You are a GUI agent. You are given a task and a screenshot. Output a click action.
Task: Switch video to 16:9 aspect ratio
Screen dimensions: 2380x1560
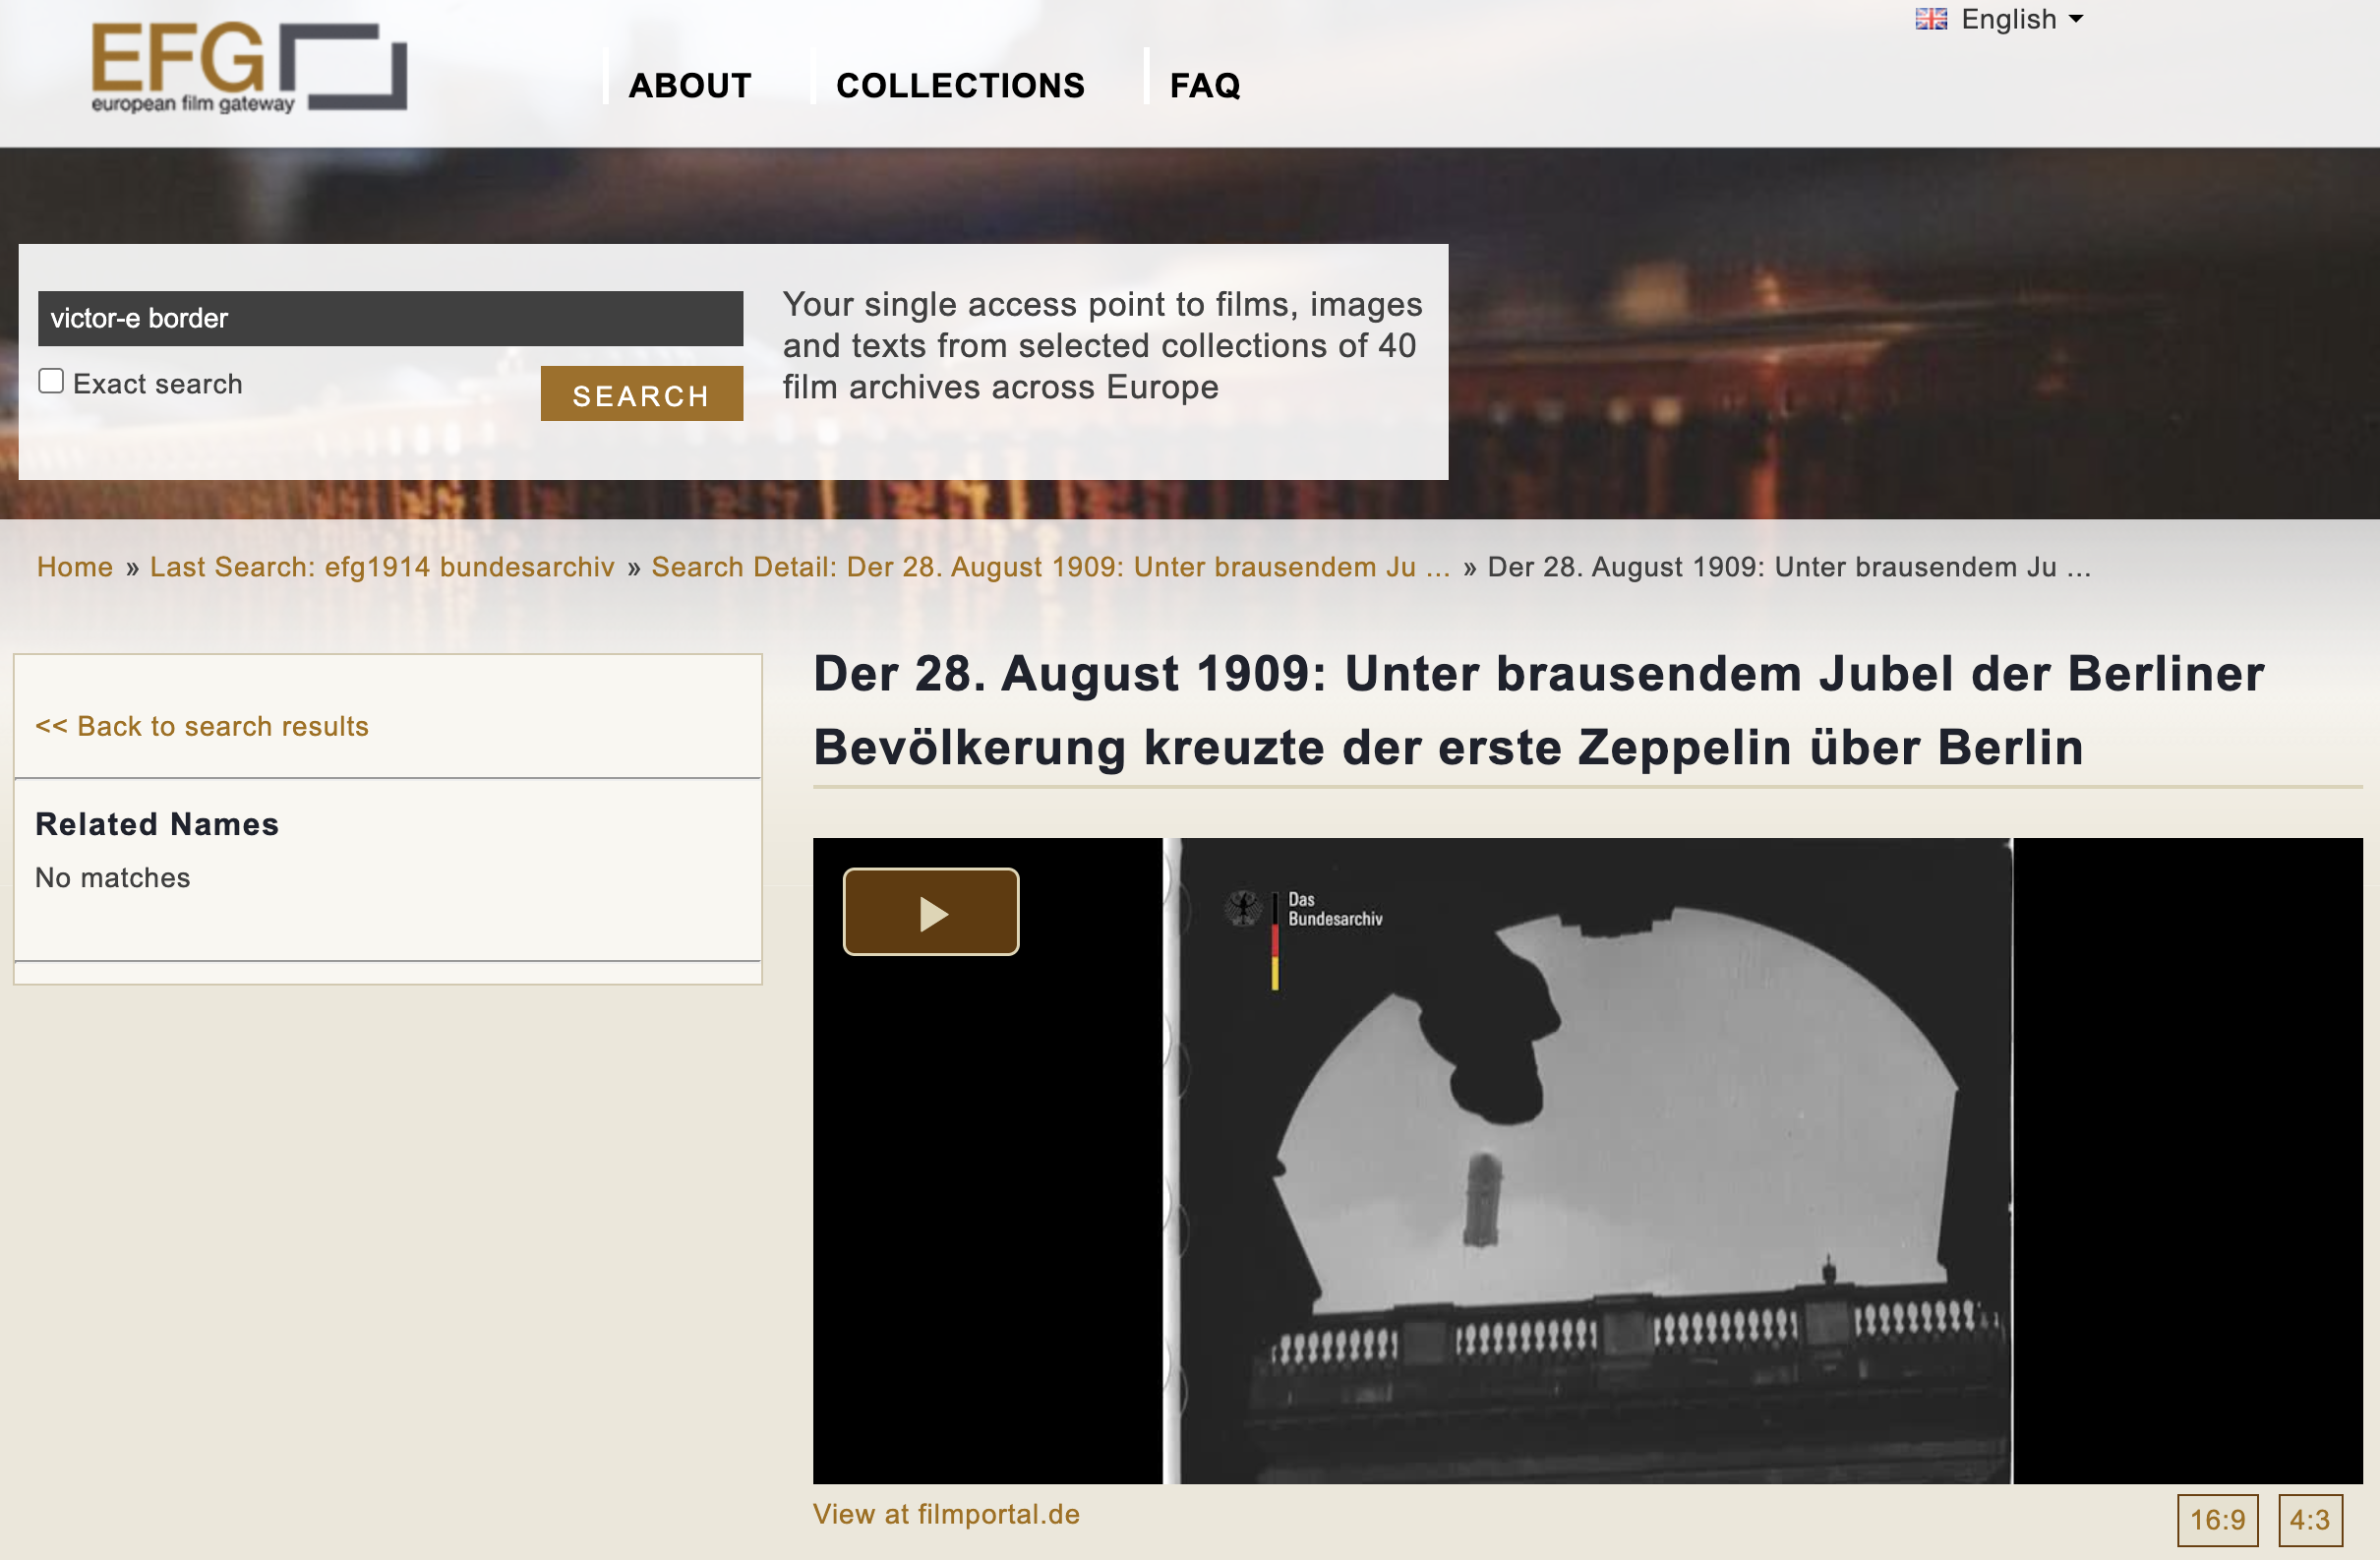[2216, 1520]
